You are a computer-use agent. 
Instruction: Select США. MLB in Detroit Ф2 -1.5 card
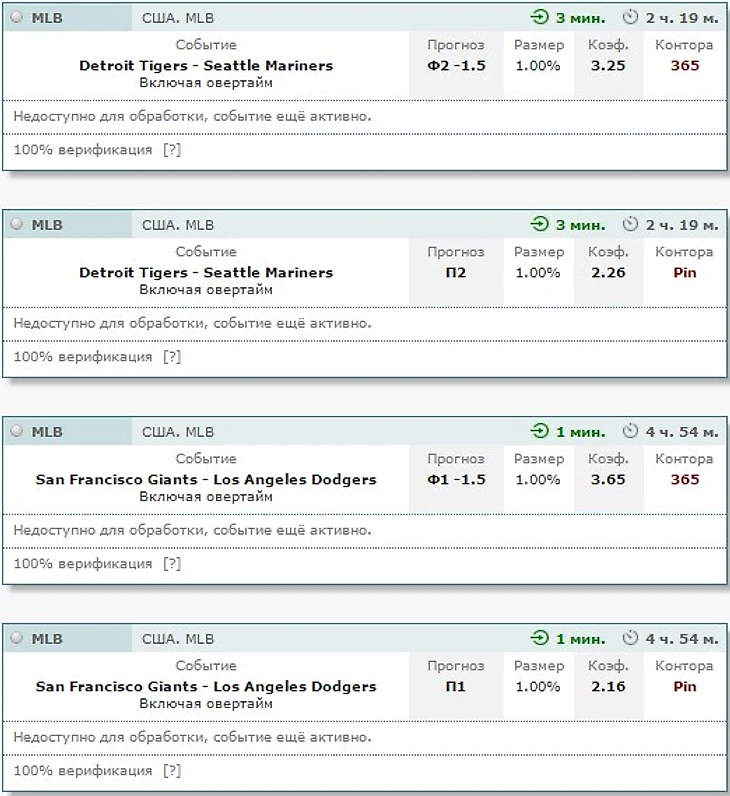pos(178,18)
